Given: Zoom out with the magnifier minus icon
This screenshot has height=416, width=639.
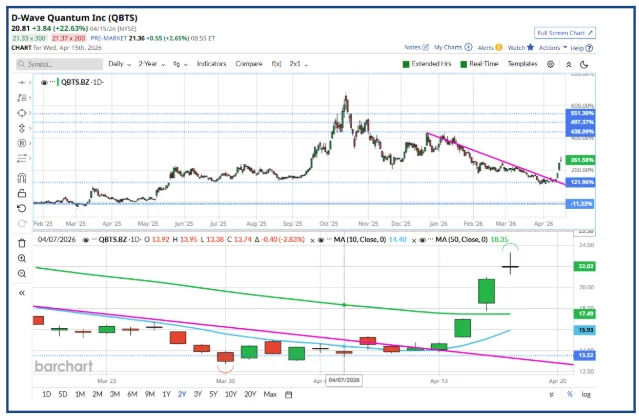Looking at the screenshot, I should point(22,273).
